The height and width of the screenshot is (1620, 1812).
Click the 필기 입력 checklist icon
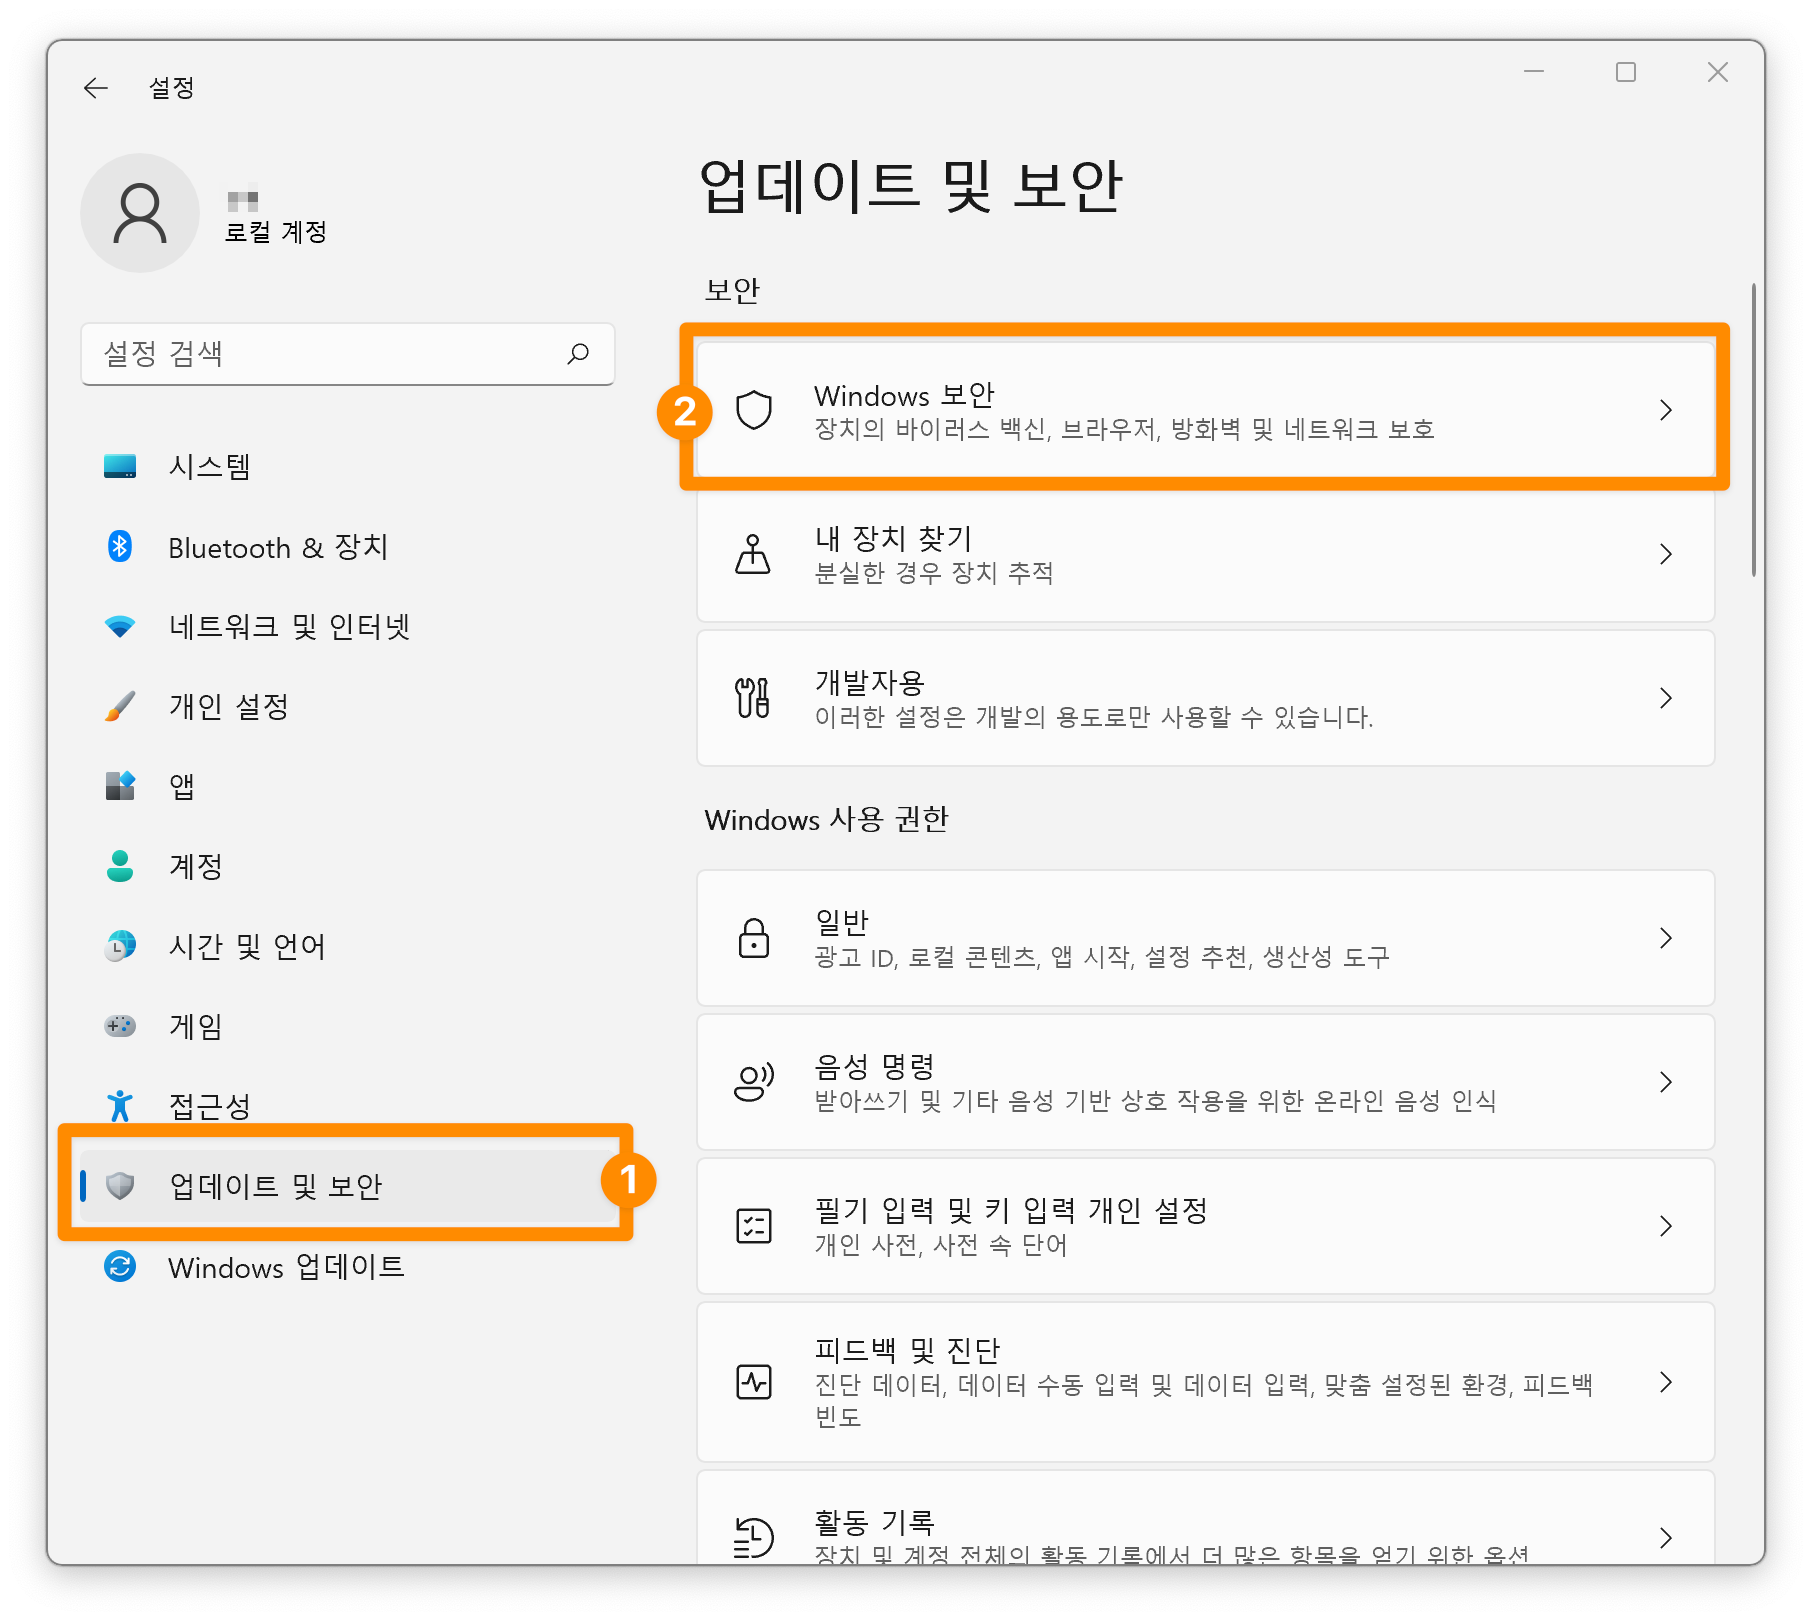tap(754, 1226)
